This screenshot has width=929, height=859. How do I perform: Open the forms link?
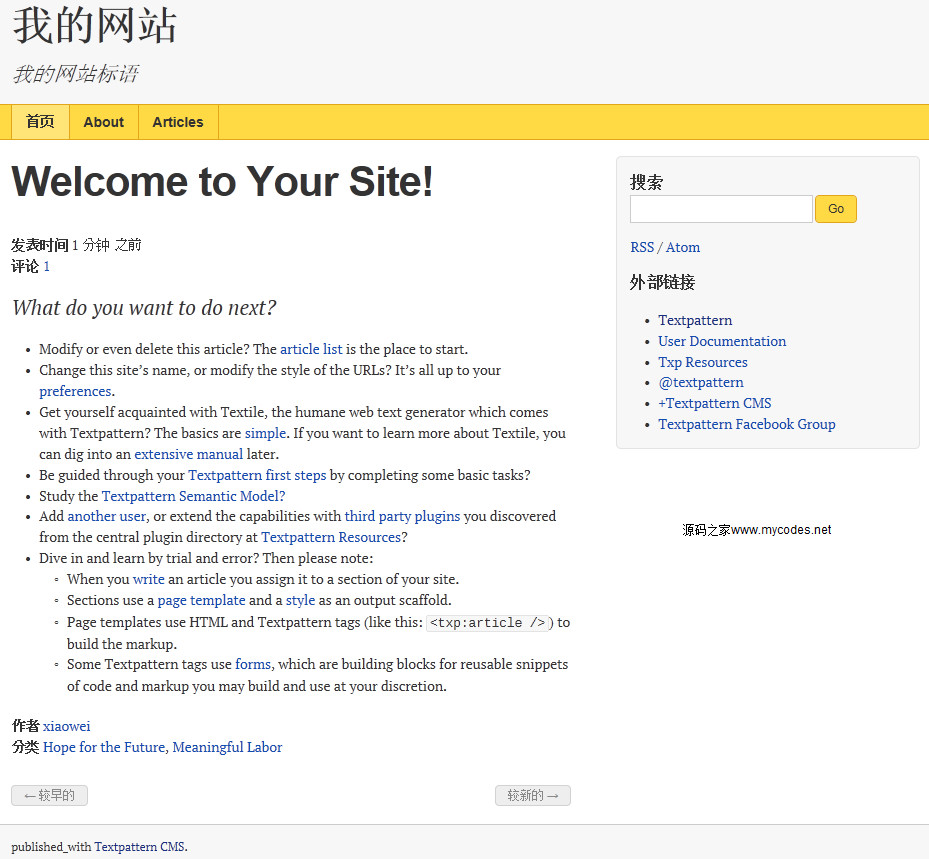point(253,665)
